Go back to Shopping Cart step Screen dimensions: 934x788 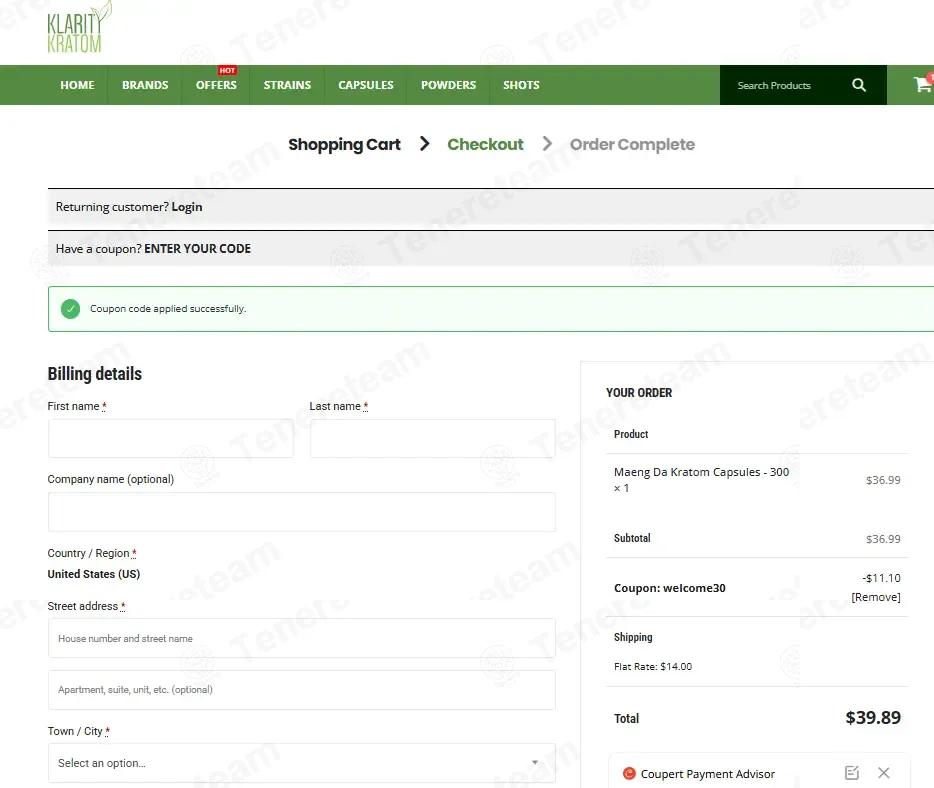click(344, 144)
